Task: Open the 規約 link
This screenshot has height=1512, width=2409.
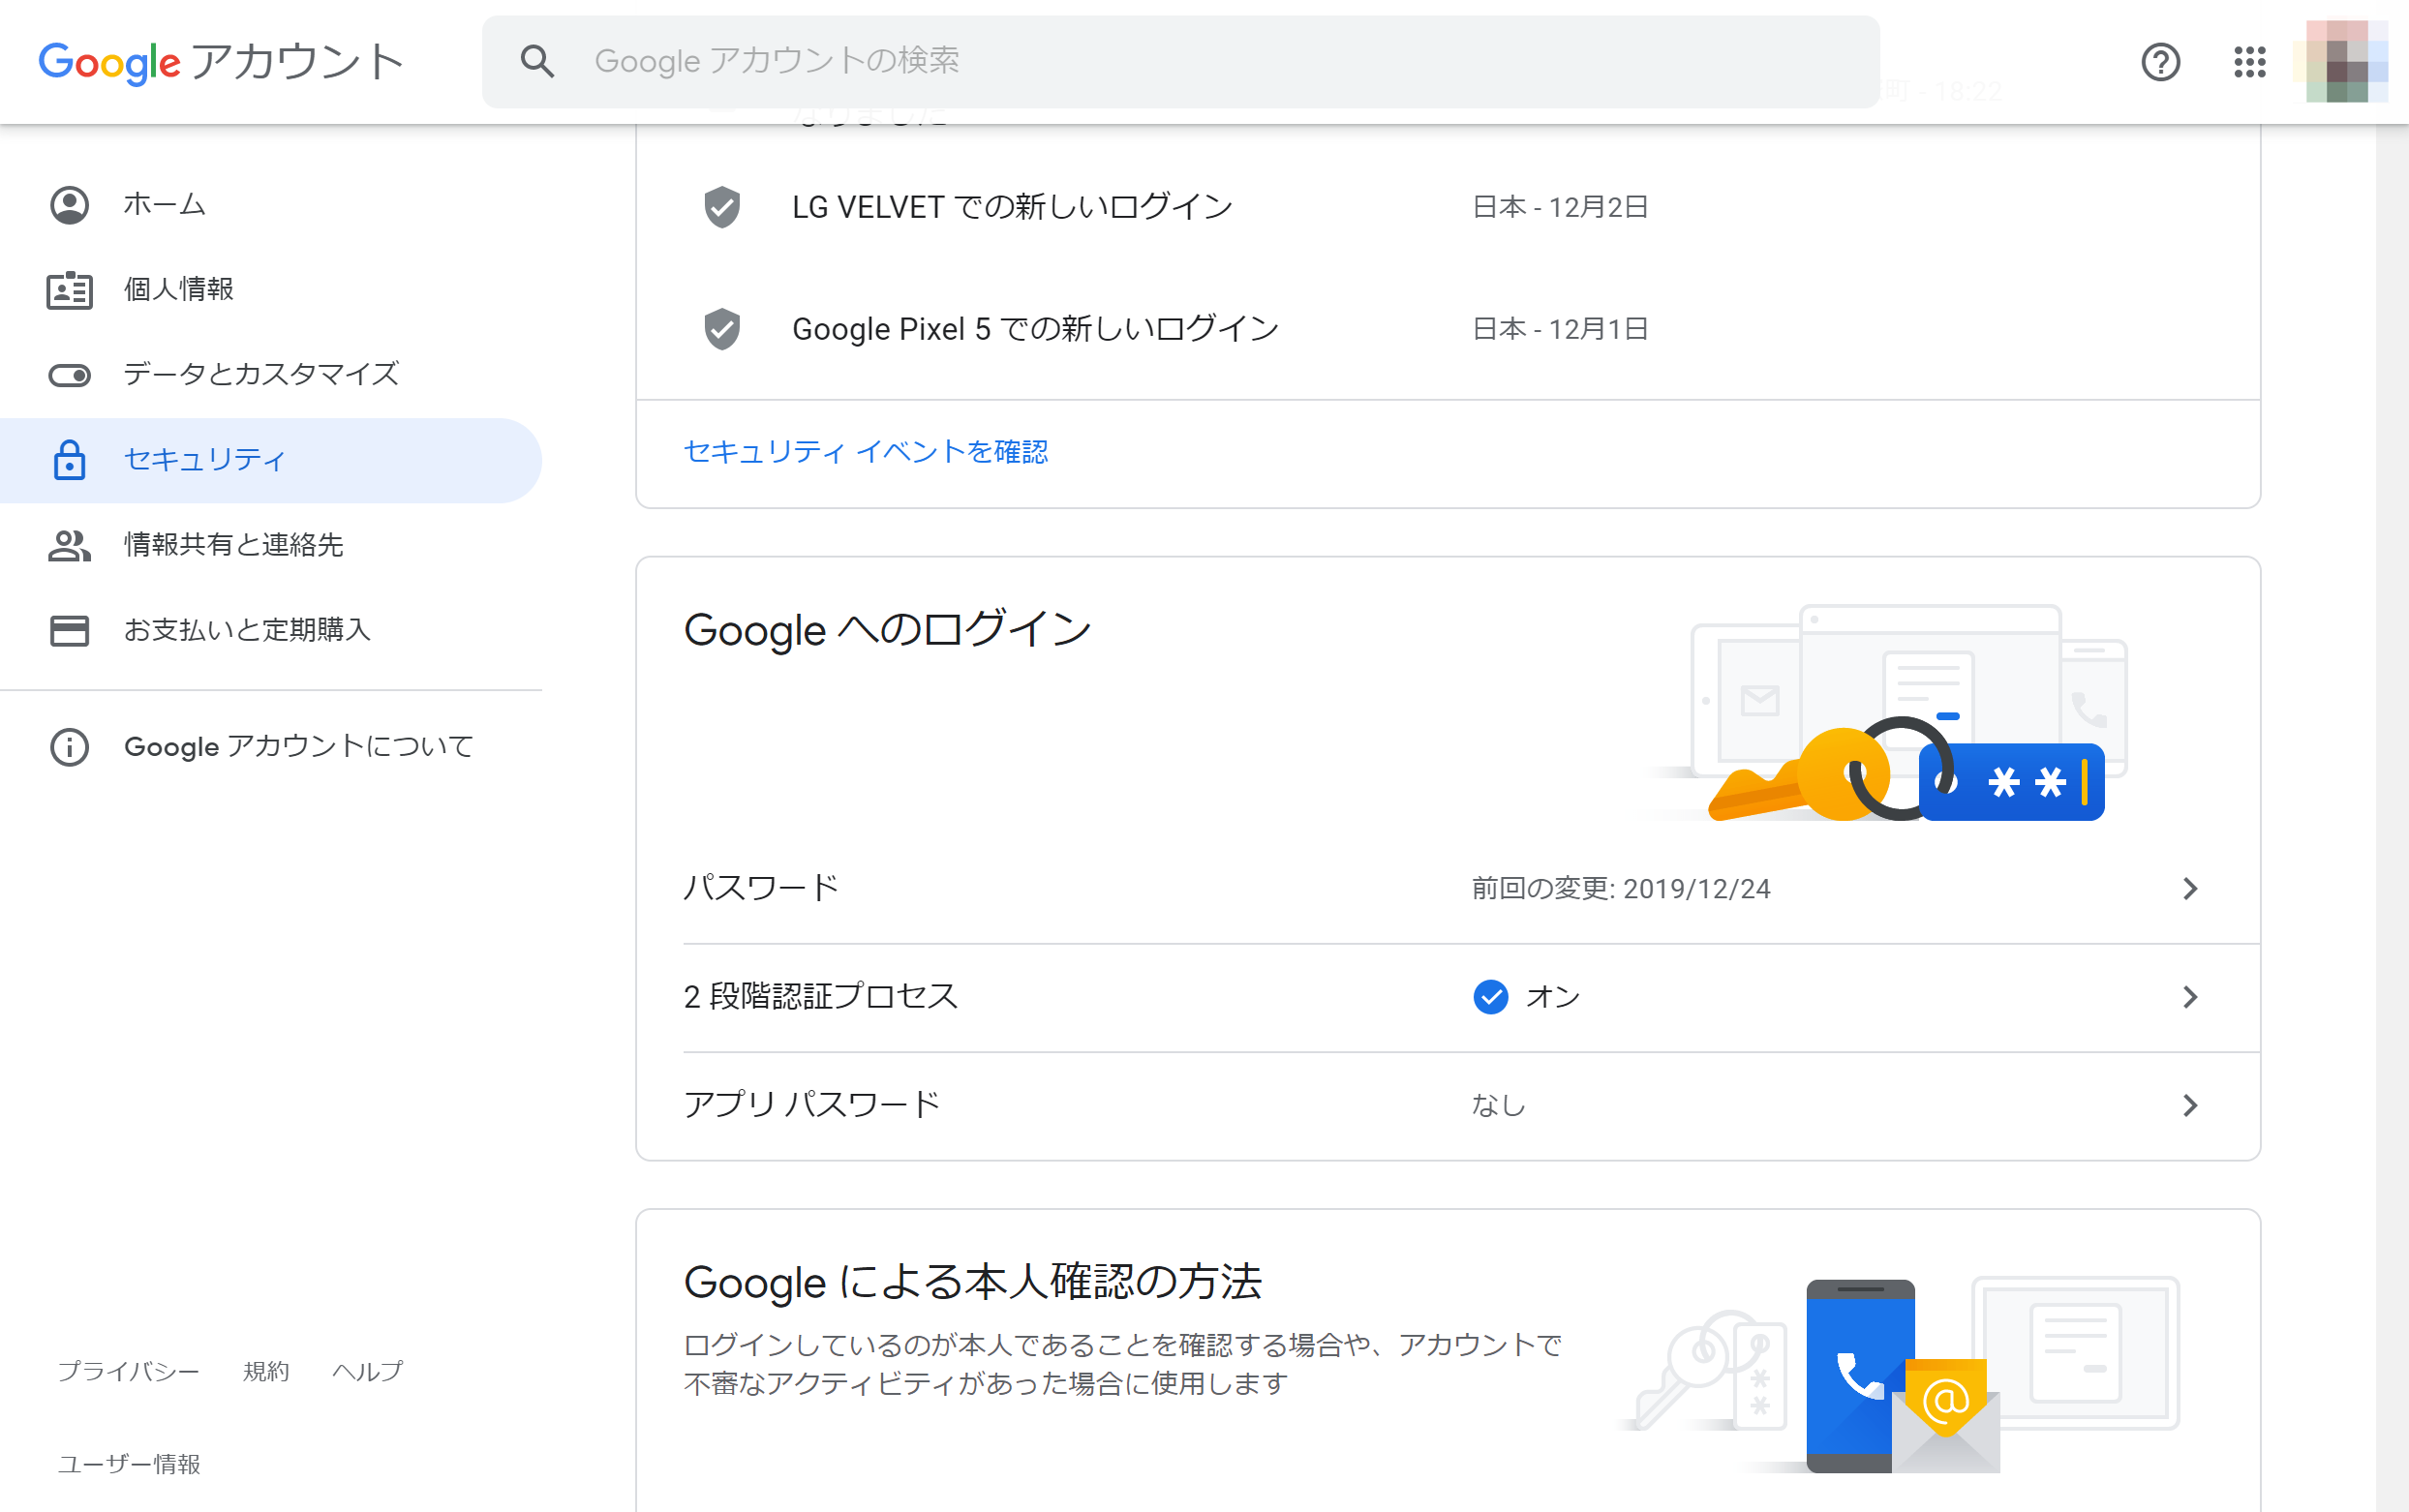Action: 265,1371
